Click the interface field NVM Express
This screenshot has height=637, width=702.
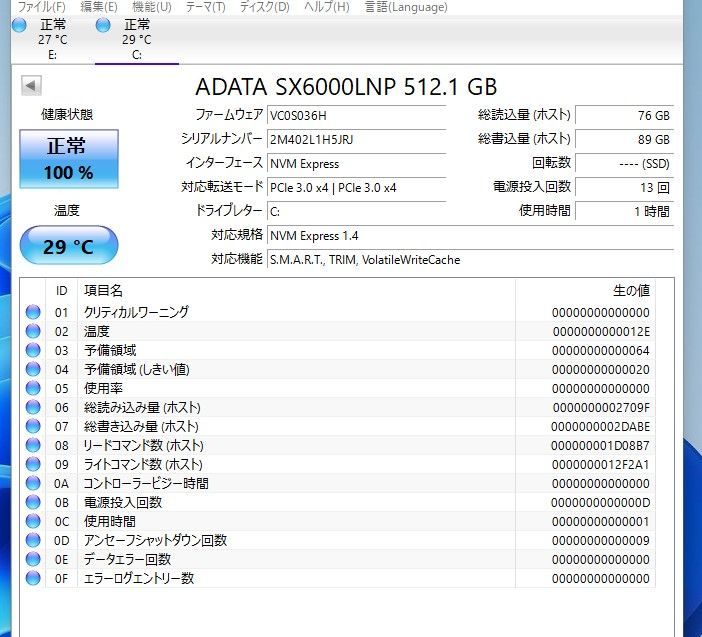pyautogui.click(x=356, y=164)
